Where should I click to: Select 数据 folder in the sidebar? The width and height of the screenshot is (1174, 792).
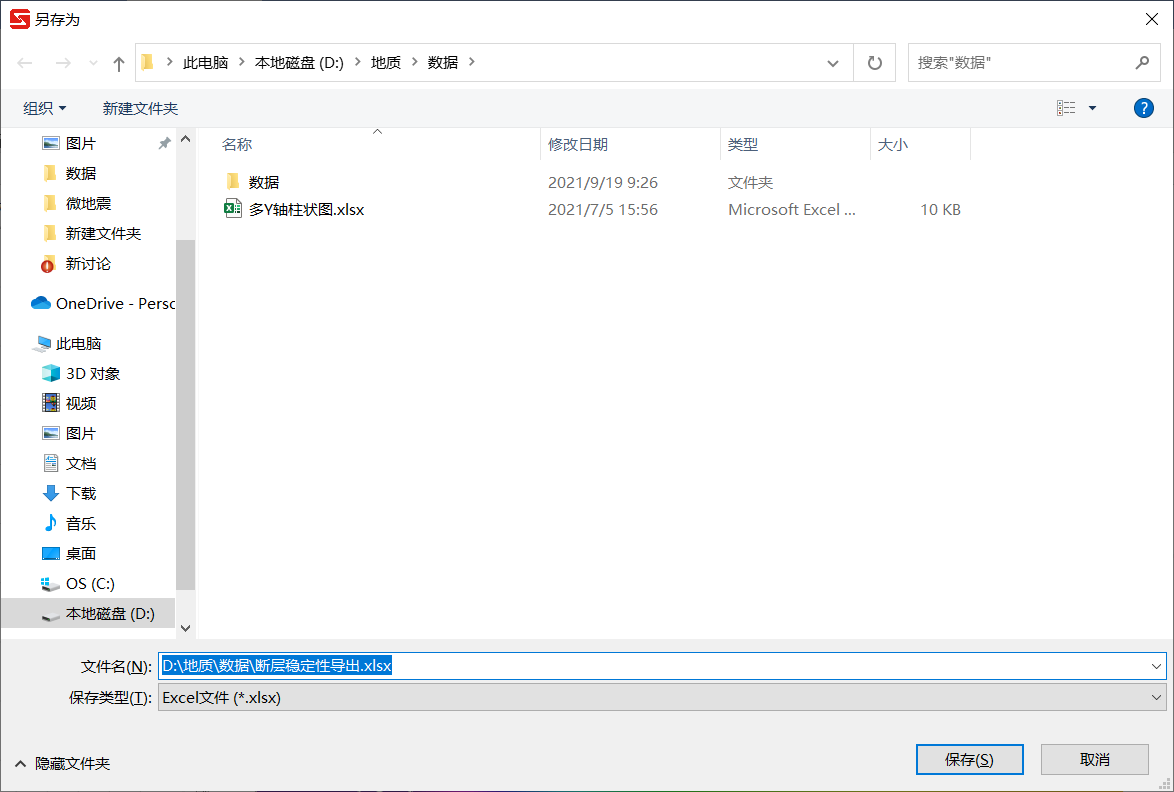pos(81,173)
